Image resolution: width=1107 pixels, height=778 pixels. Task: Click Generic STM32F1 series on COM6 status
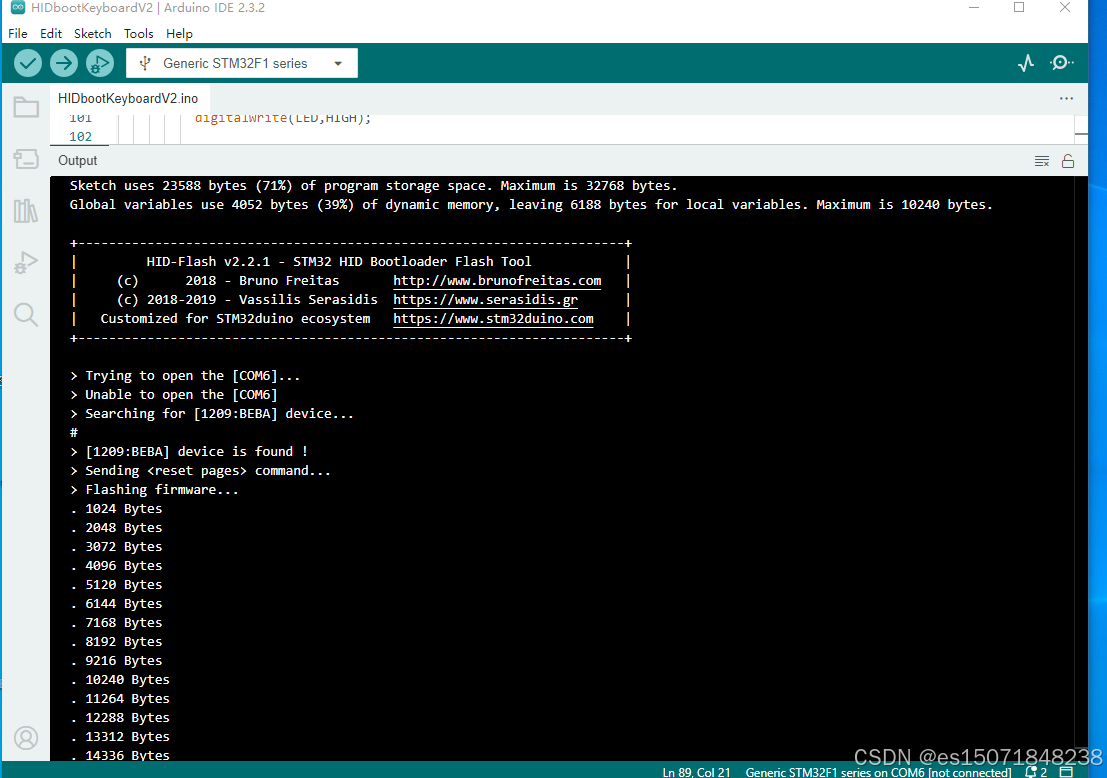[878, 772]
